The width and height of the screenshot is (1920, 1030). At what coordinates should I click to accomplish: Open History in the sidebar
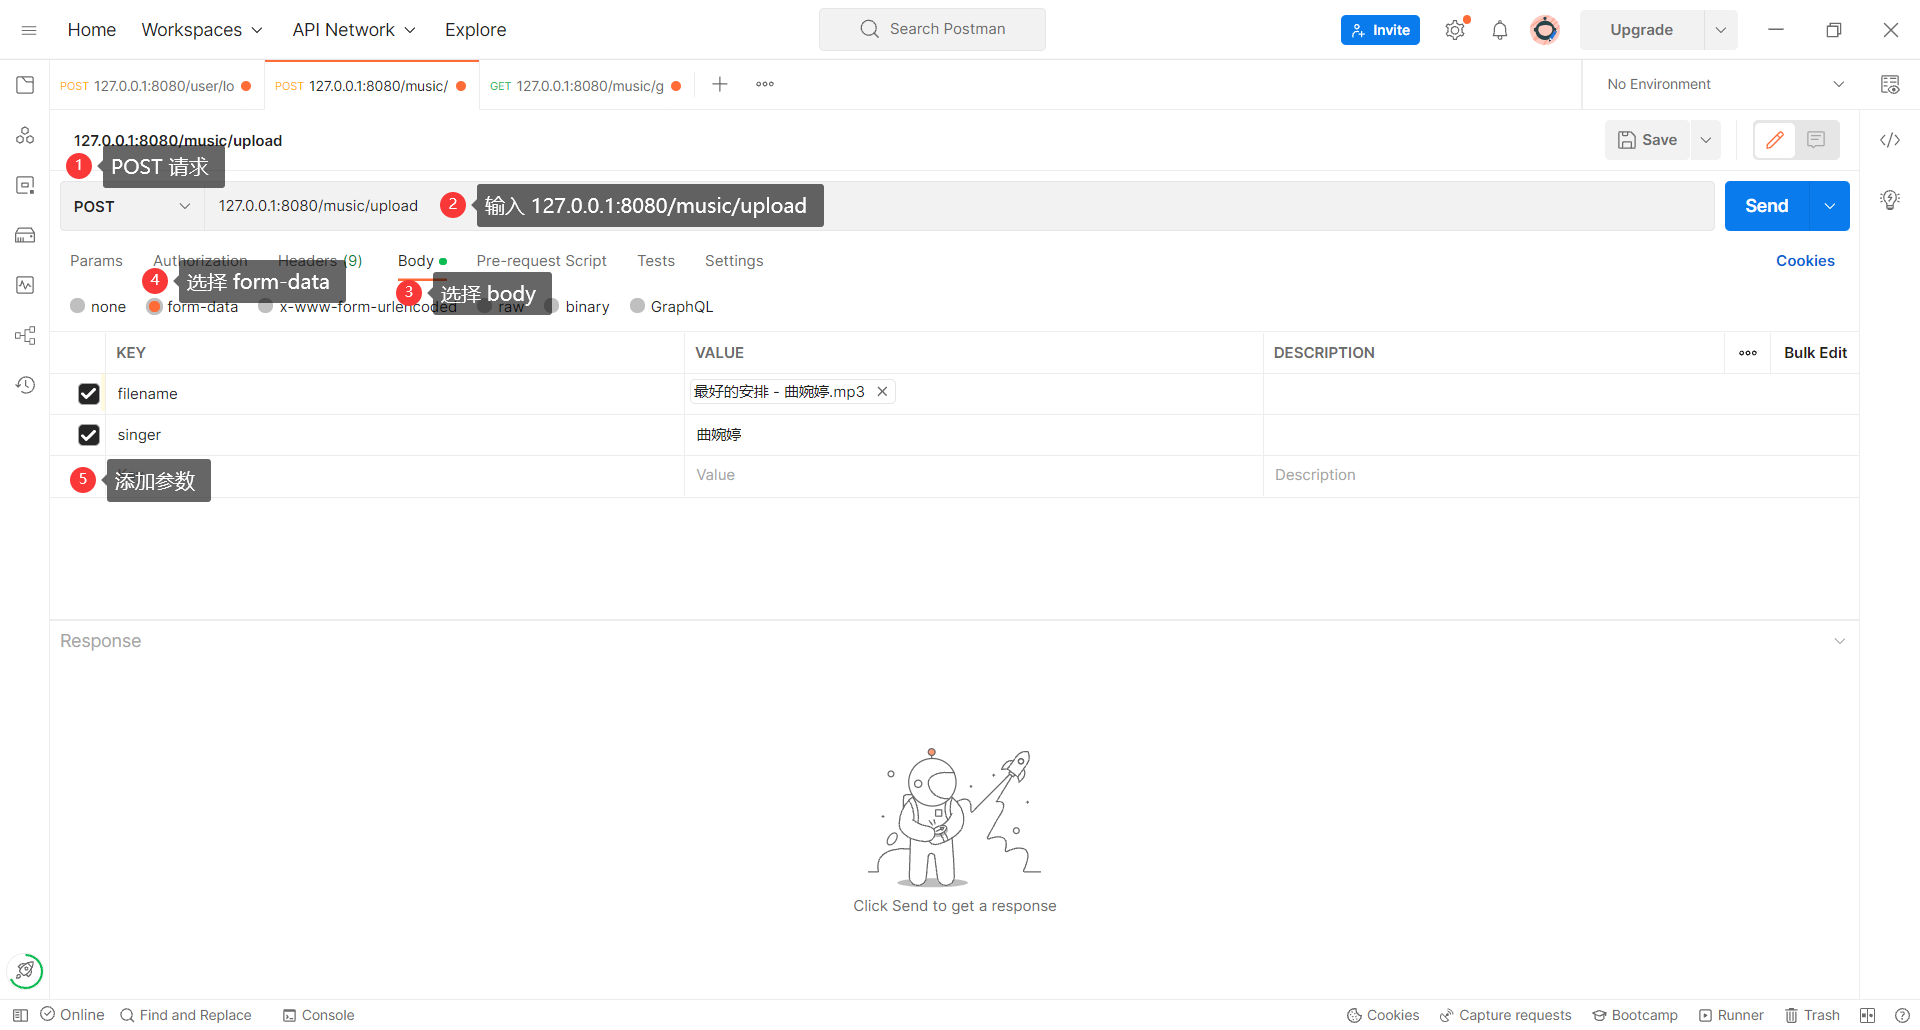pyautogui.click(x=25, y=385)
